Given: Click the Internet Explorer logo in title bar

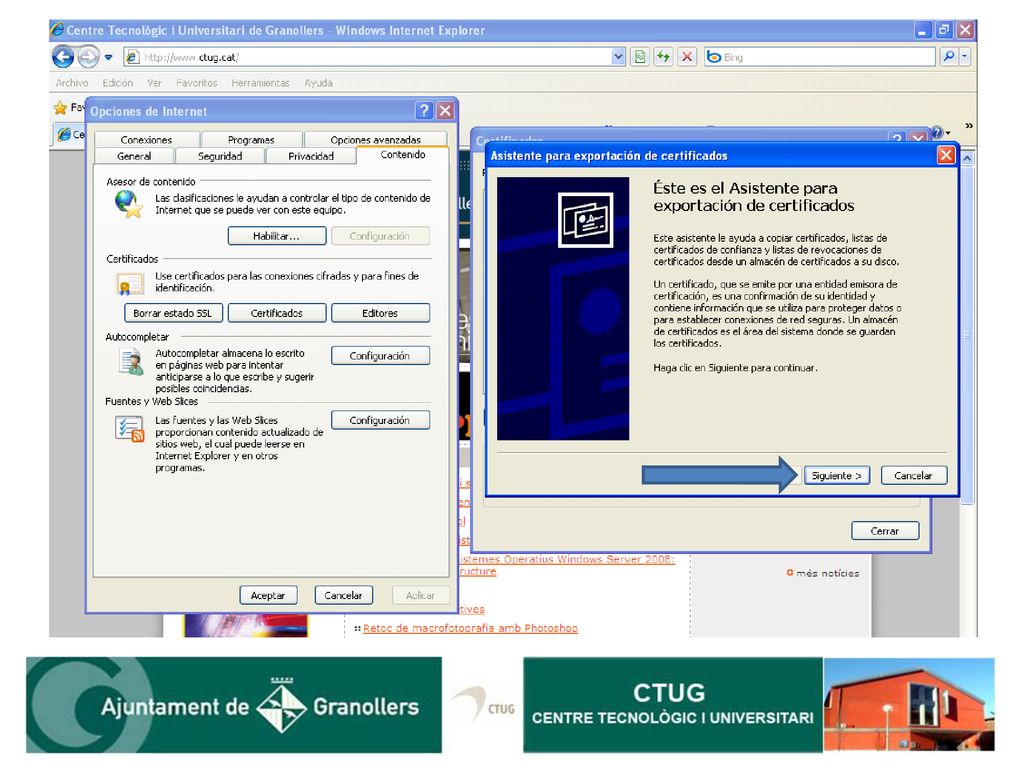Looking at the screenshot, I should pos(57,29).
